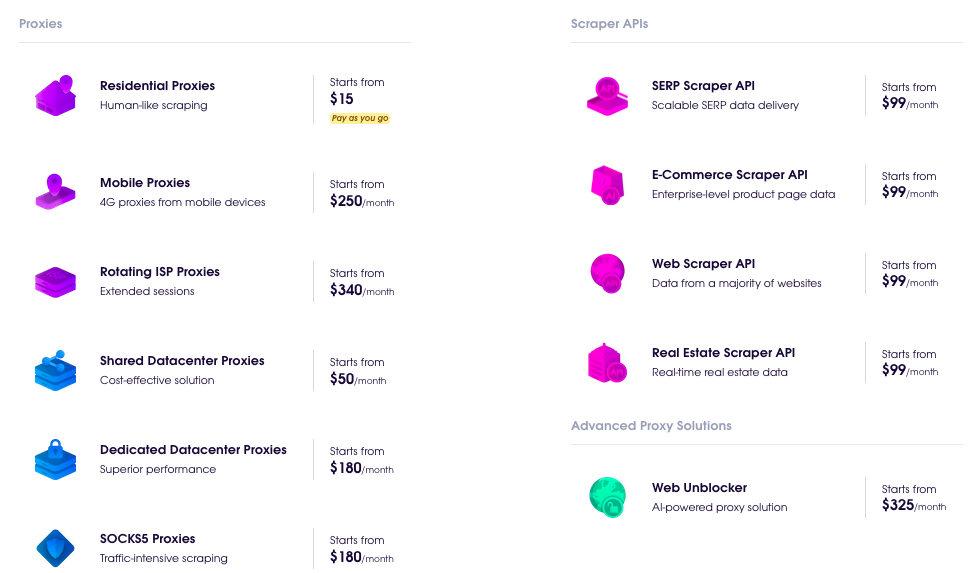Select the SOCKS5 Proxies shield icon
The height and width of the screenshot is (573, 976).
tap(55, 548)
